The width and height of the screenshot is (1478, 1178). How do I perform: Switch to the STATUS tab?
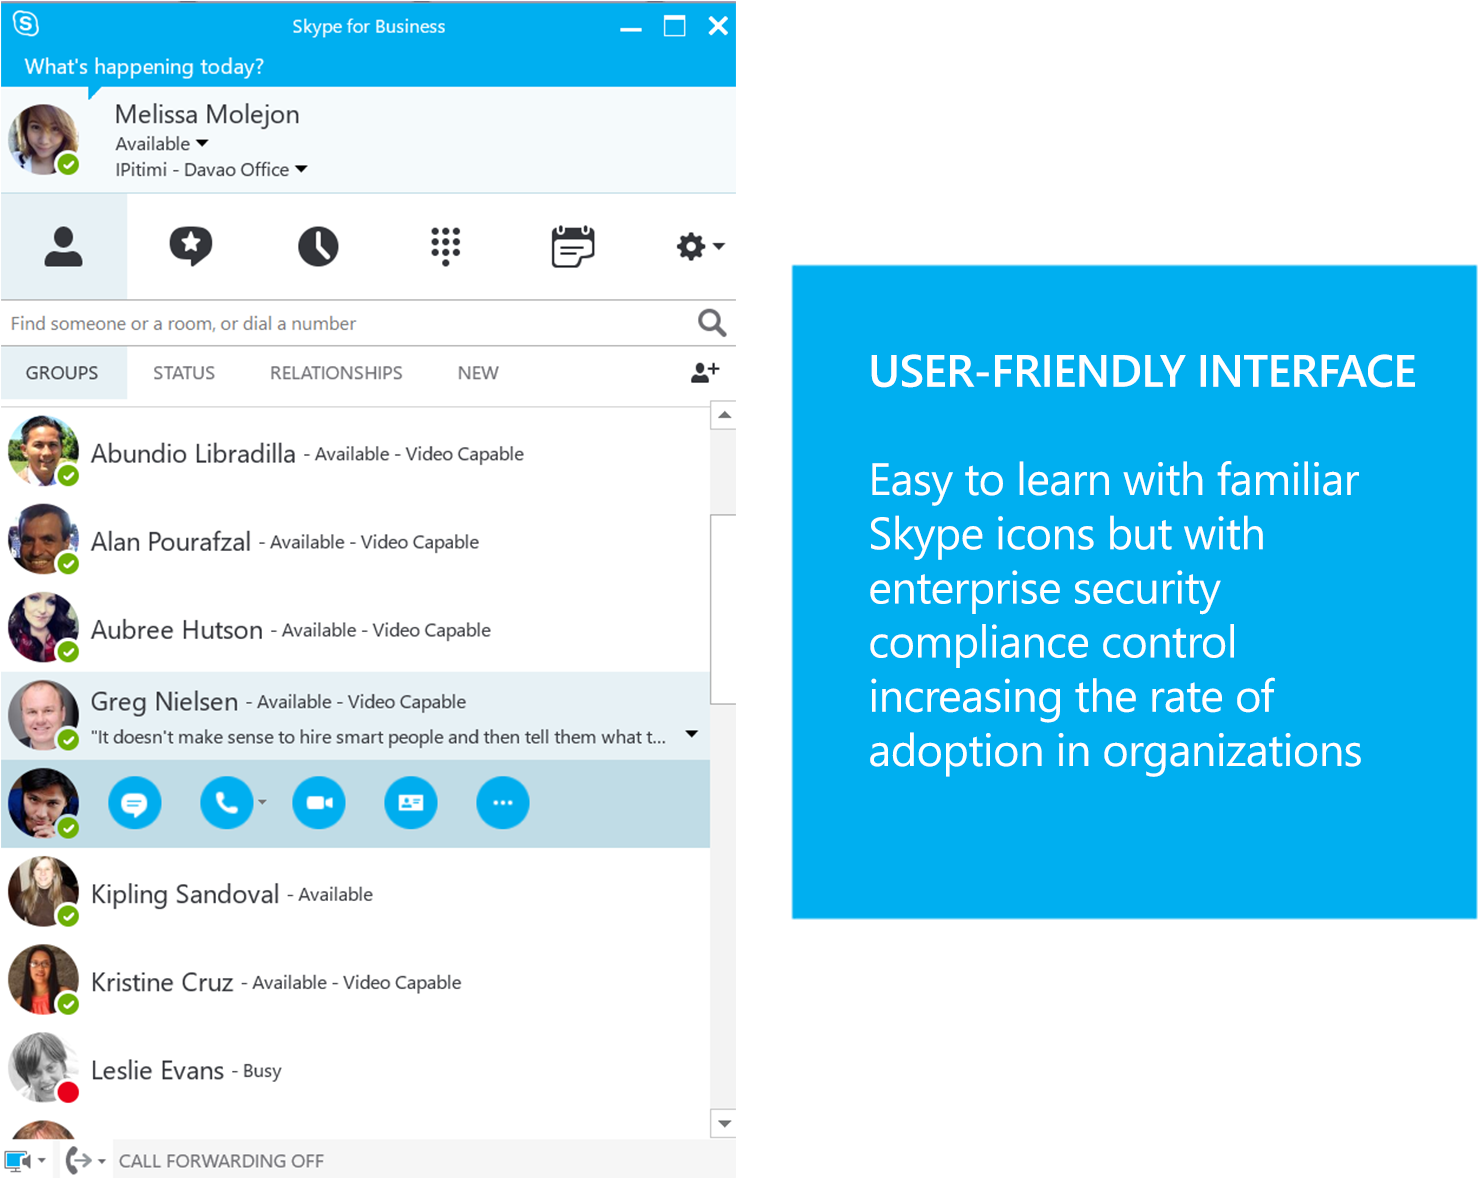(x=184, y=373)
